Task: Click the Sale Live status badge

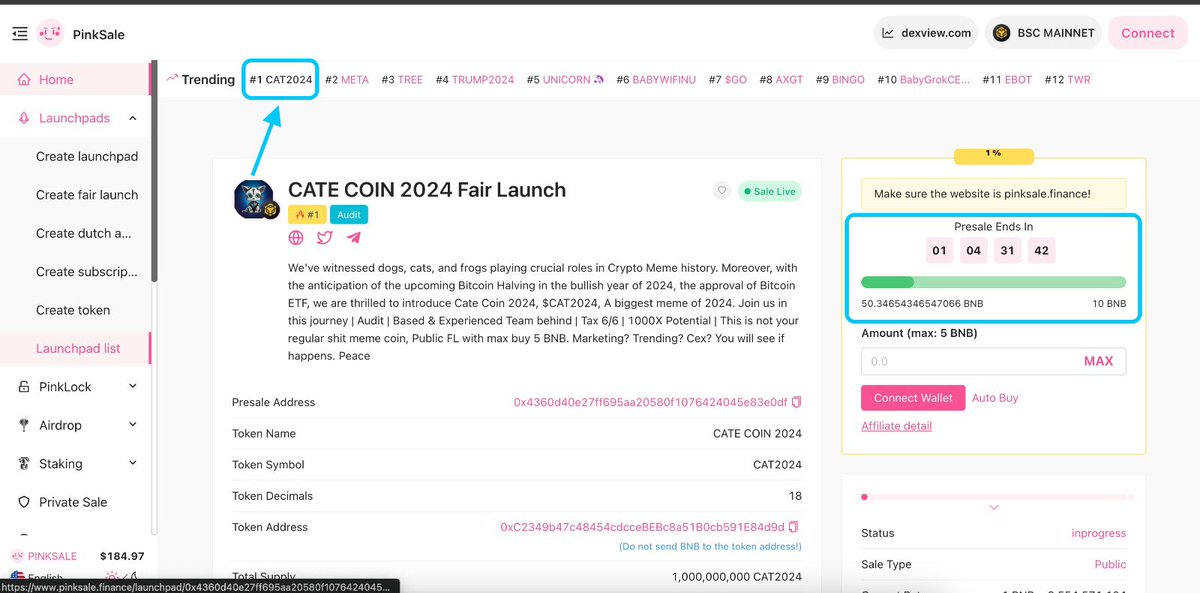Action: tap(770, 191)
